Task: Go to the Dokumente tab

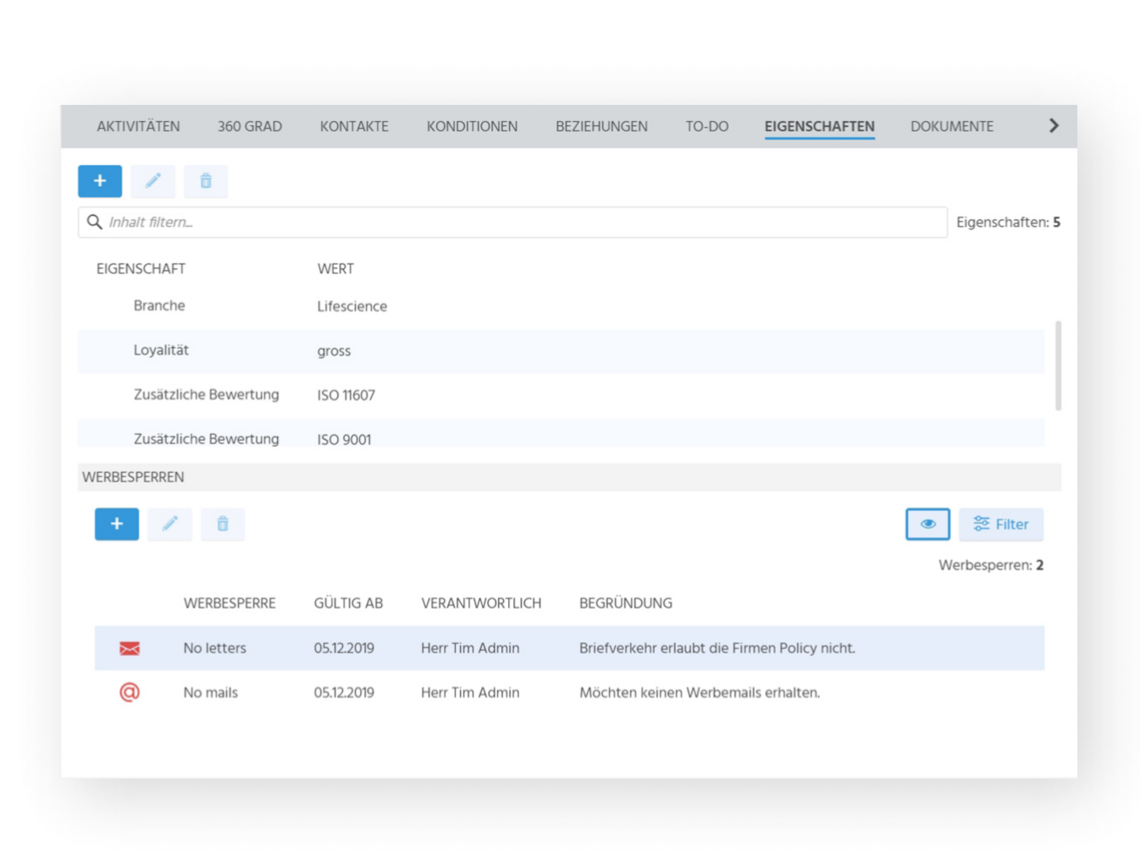Action: tap(951, 127)
